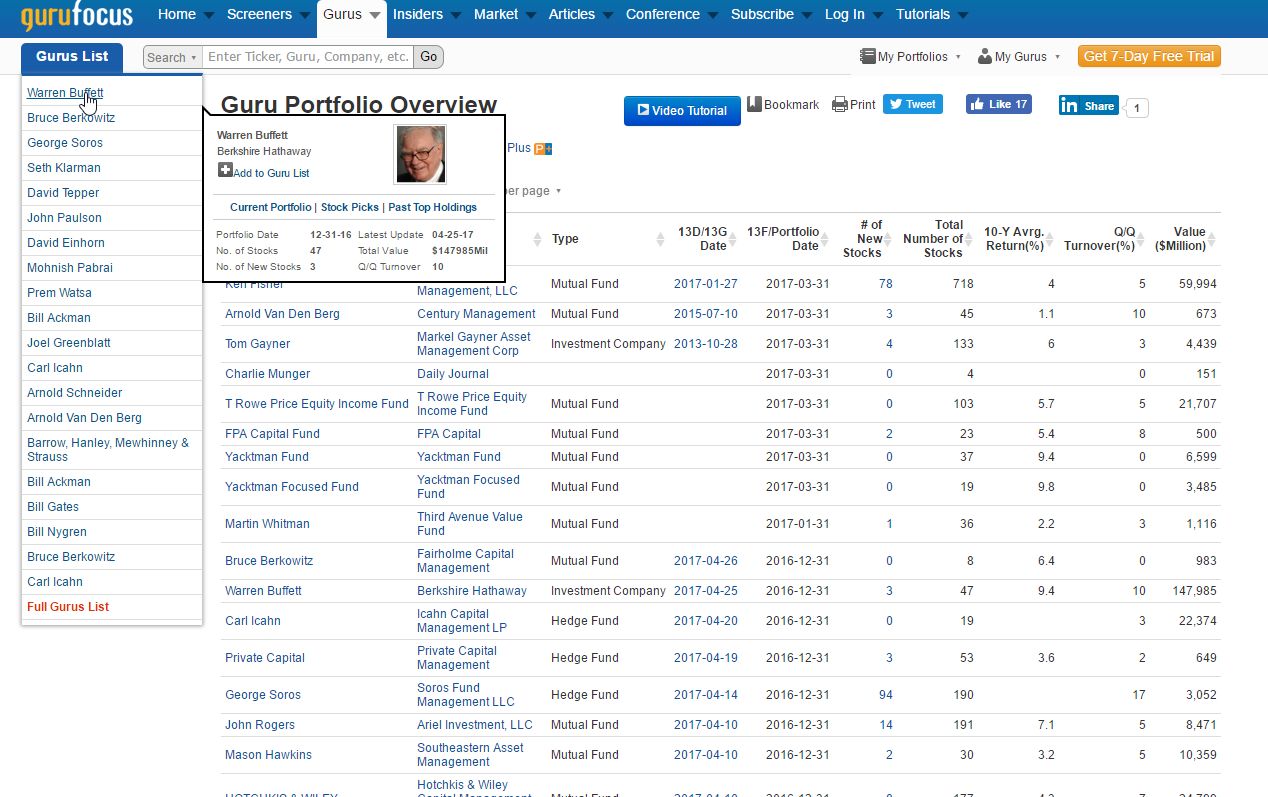Viewport: 1268px width, 797px height.
Task: Select David Tepper in gurus list
Action: click(63, 193)
